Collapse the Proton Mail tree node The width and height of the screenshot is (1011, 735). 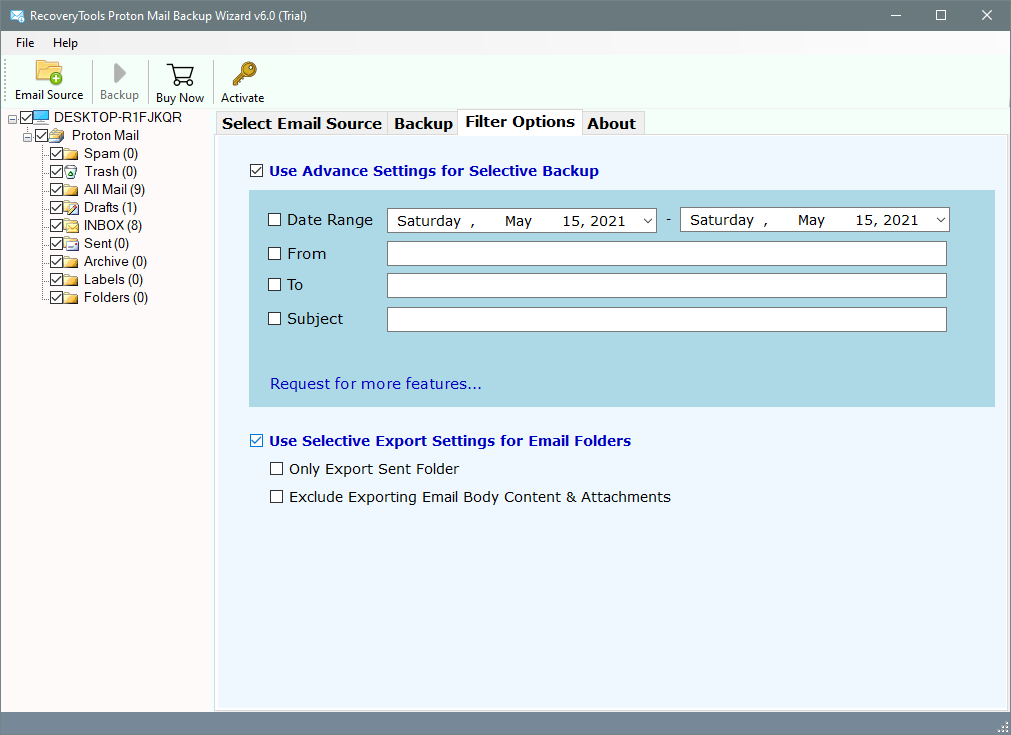point(28,137)
